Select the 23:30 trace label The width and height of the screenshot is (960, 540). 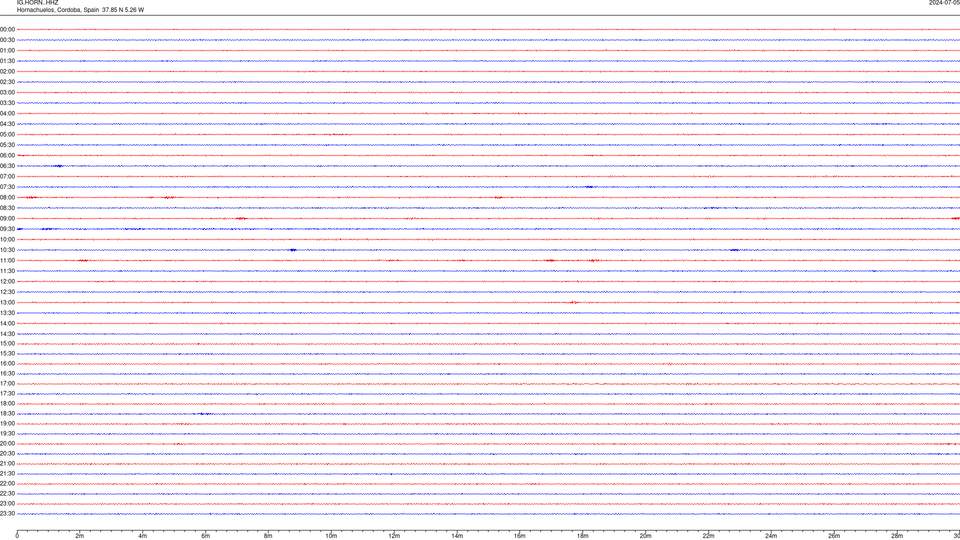[x=7, y=514]
